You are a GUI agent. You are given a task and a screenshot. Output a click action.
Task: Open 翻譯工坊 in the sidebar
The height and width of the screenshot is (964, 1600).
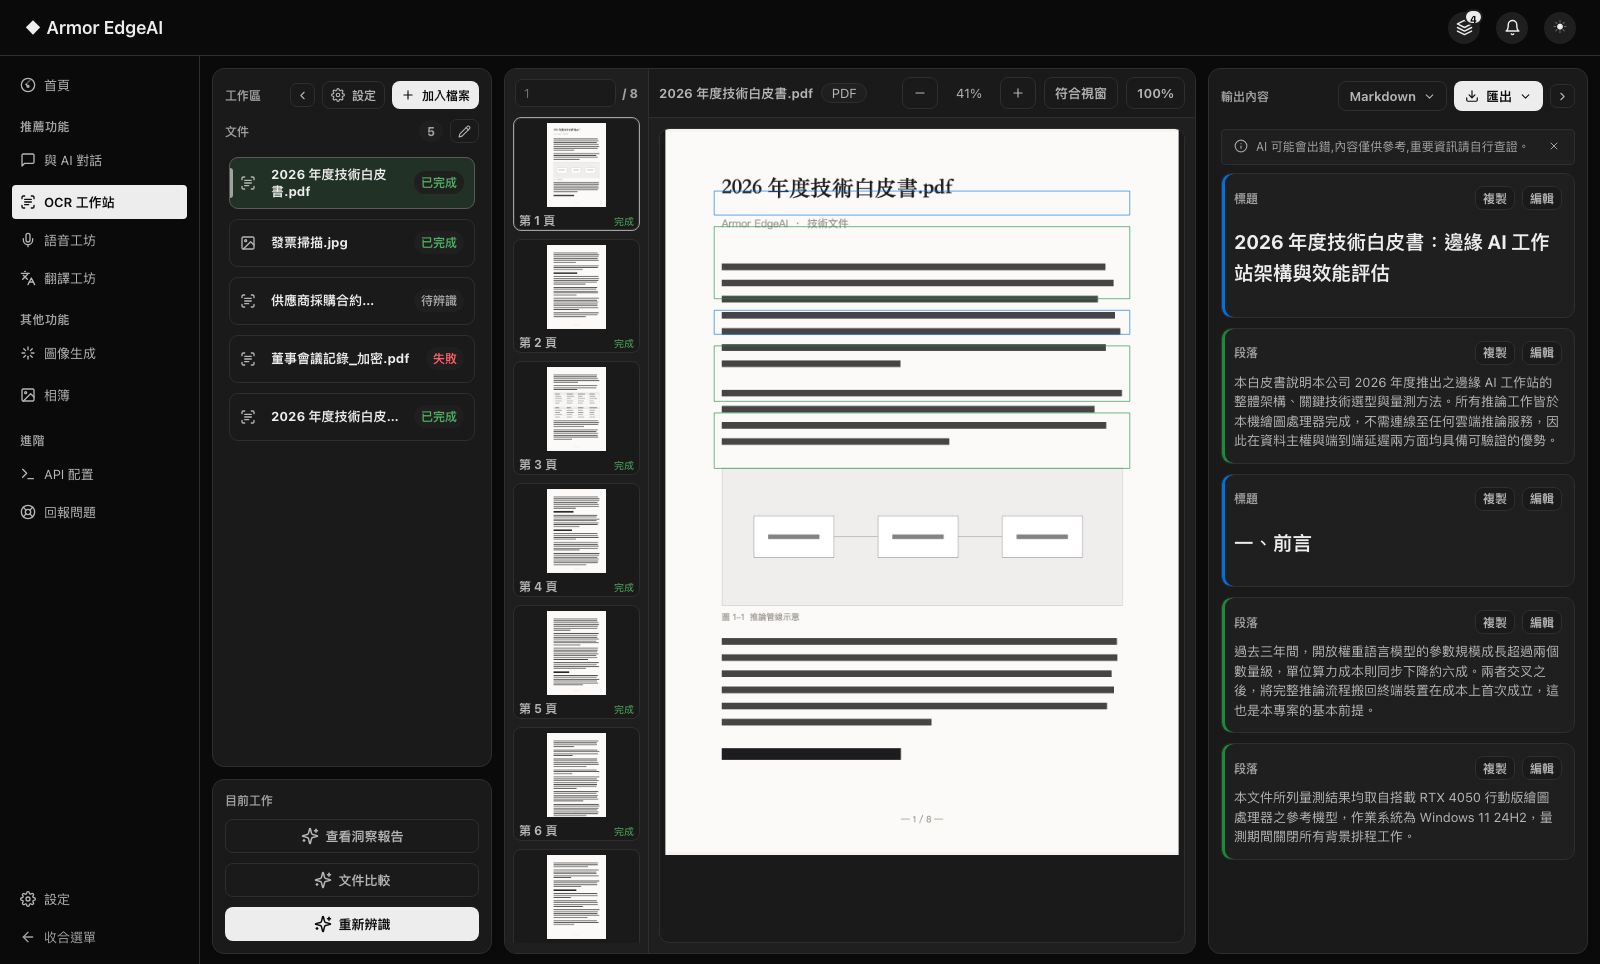(x=99, y=278)
